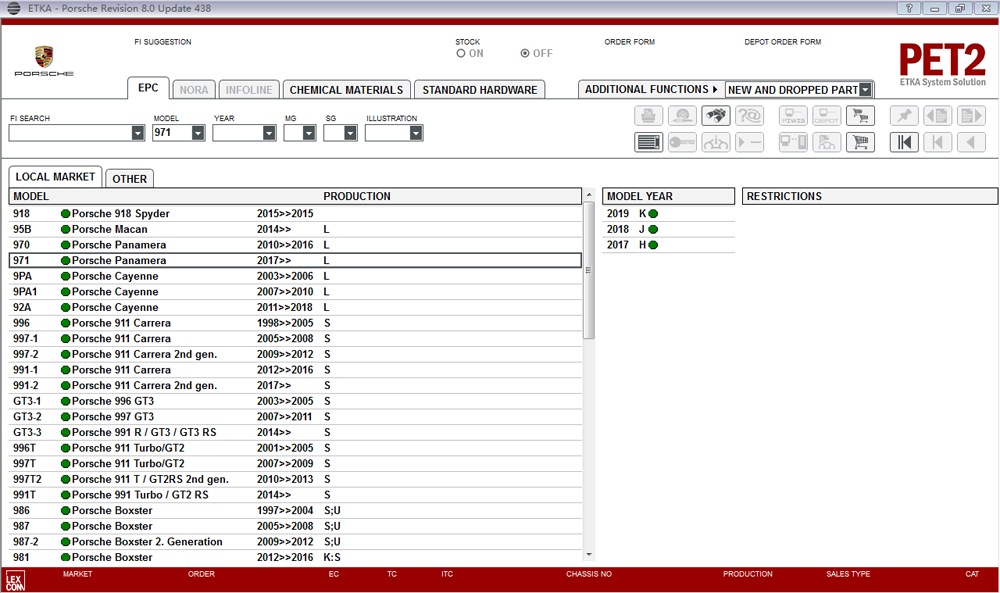Image resolution: width=1000 pixels, height=593 pixels.
Task: Select the Porsche 918 Spyder row
Action: click(x=295, y=214)
